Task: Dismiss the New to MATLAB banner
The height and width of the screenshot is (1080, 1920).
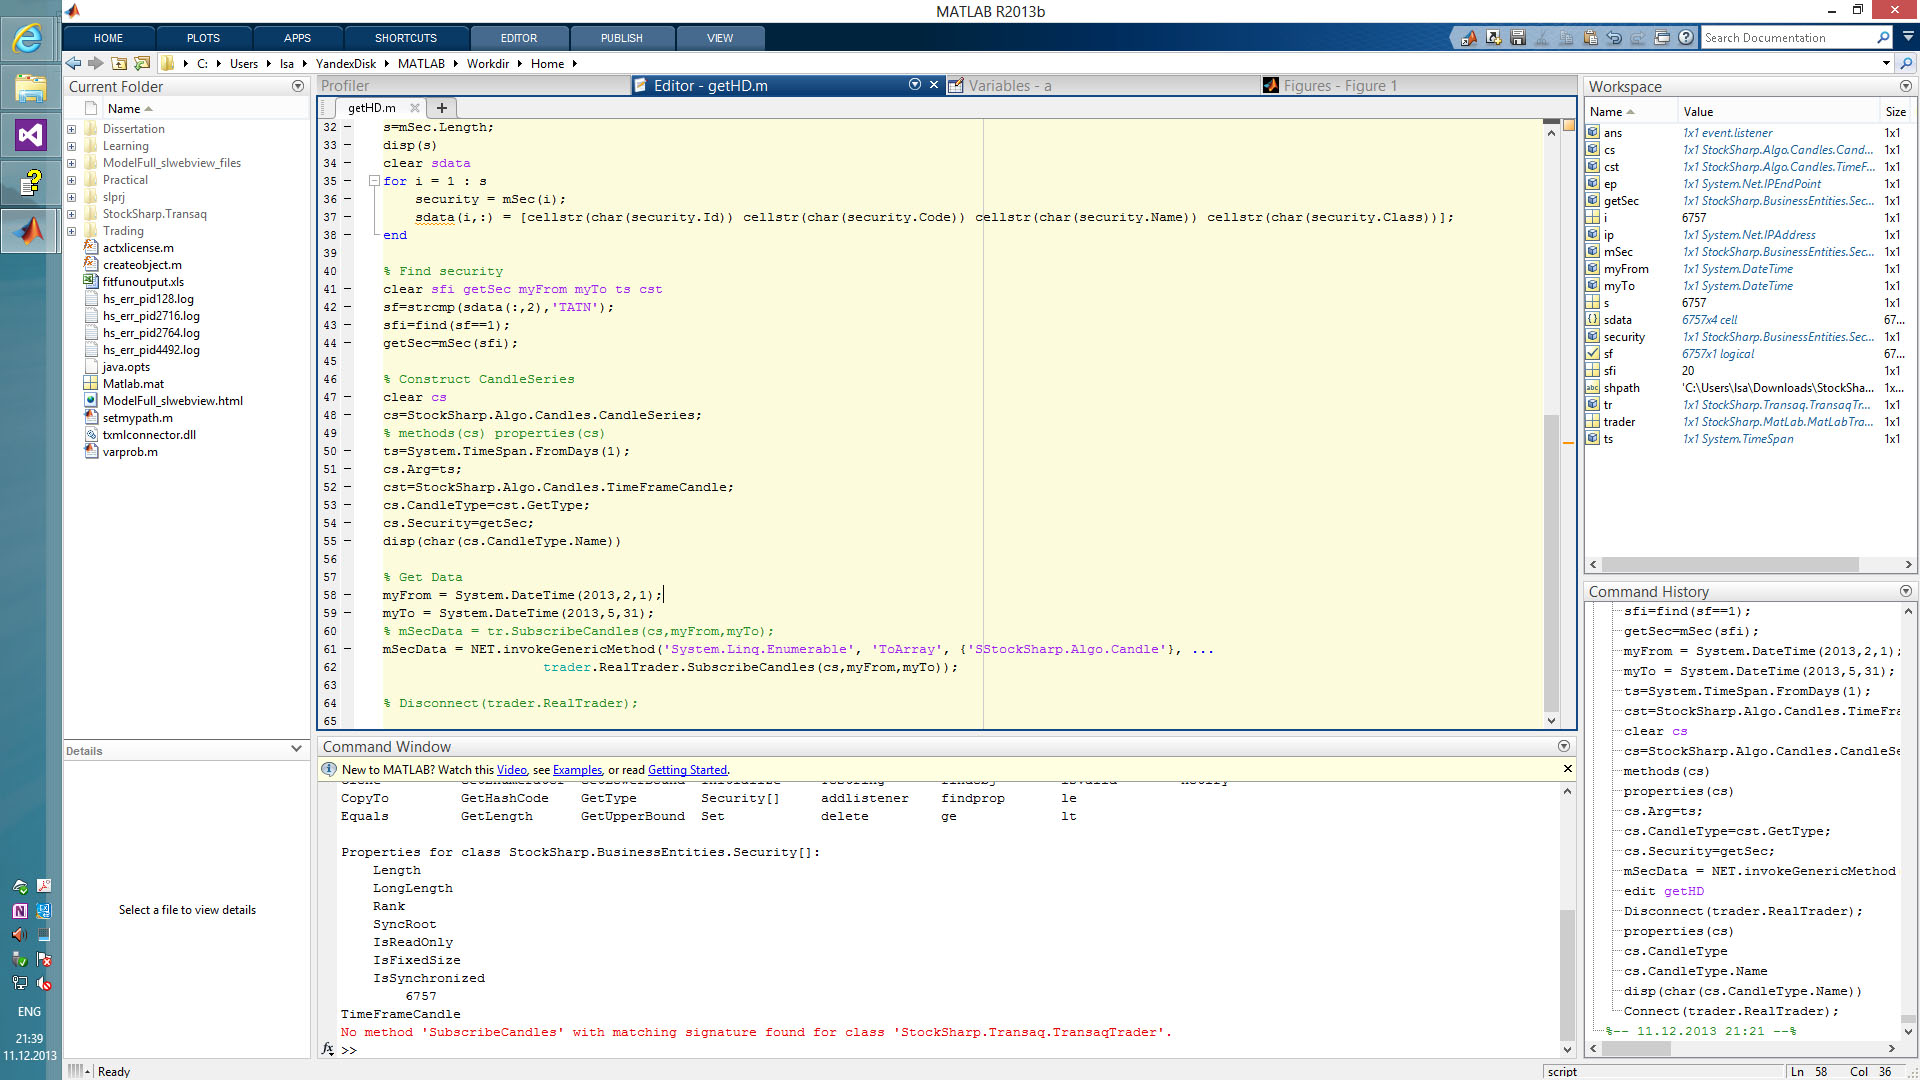Action: coord(1567,769)
